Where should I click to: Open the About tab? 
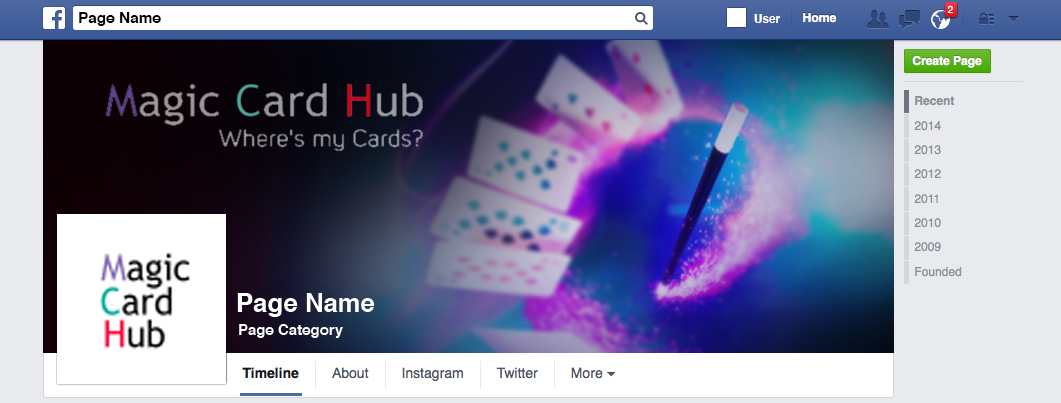click(351, 373)
